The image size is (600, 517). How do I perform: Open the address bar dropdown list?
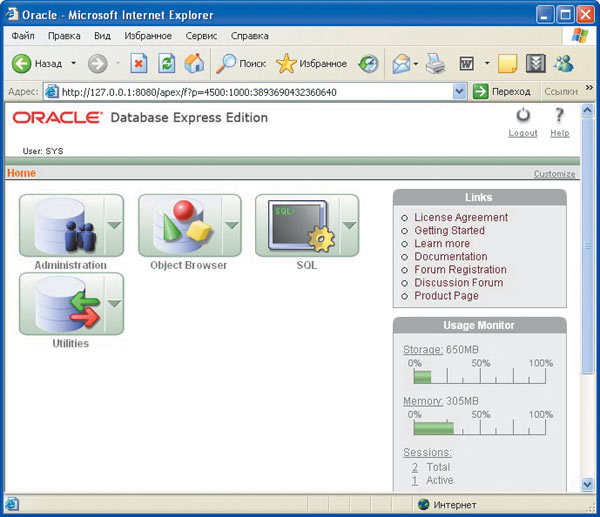[x=459, y=92]
